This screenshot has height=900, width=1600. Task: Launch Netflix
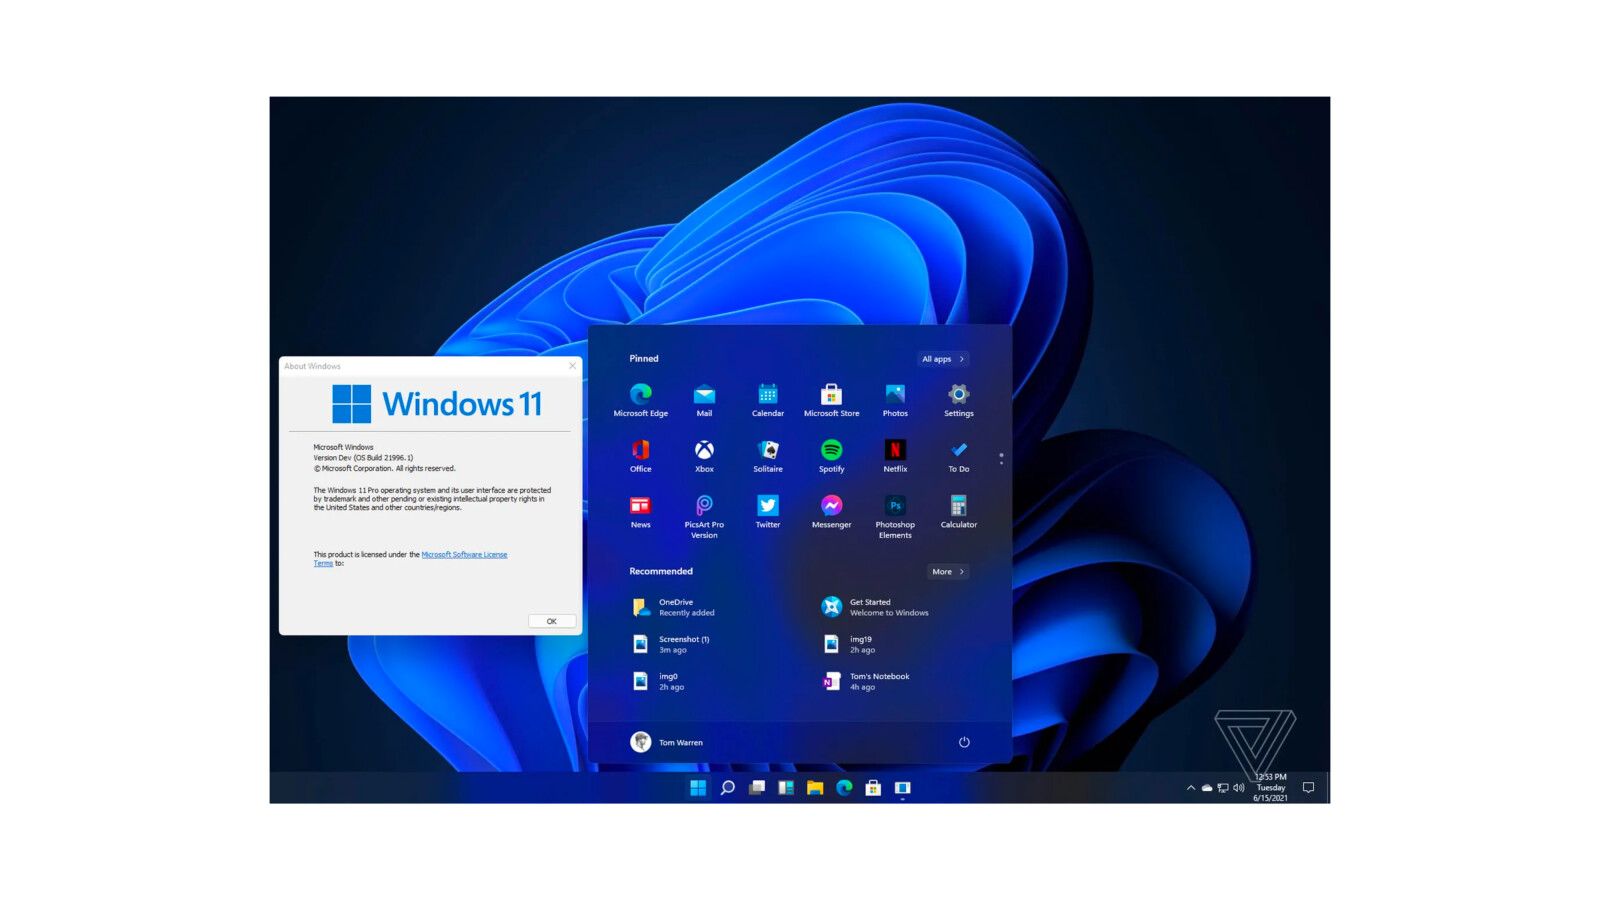pyautogui.click(x=895, y=456)
